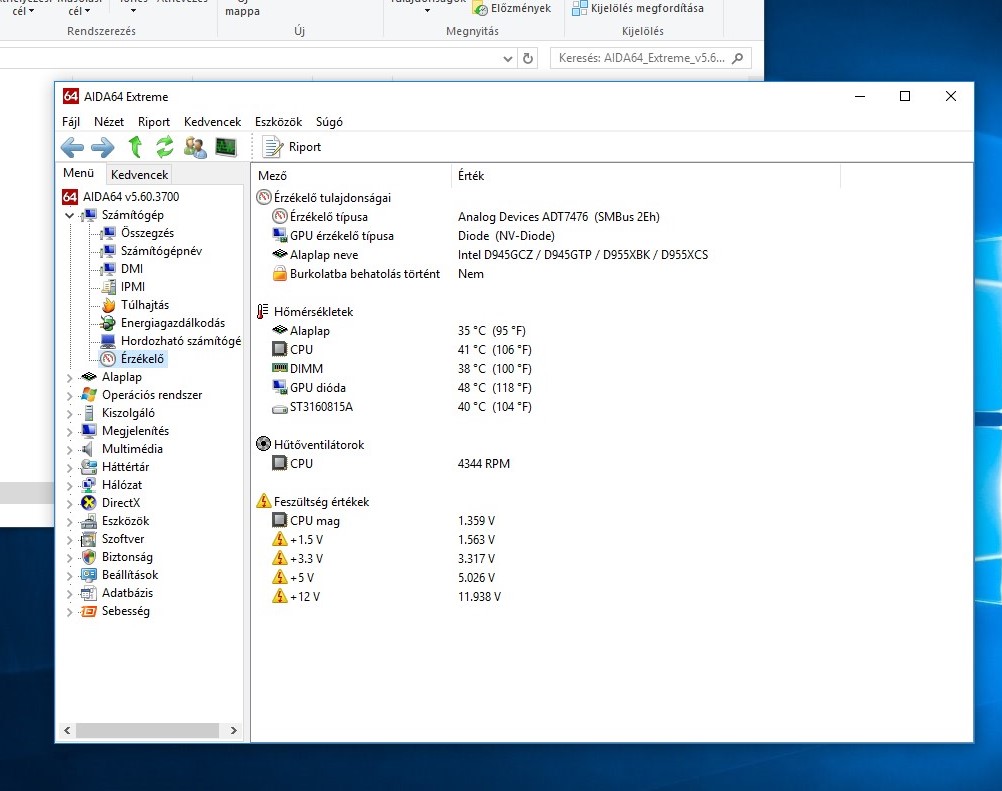Open the Kedvencek menu in menu bar
The width and height of the screenshot is (1002, 791).
[213, 121]
